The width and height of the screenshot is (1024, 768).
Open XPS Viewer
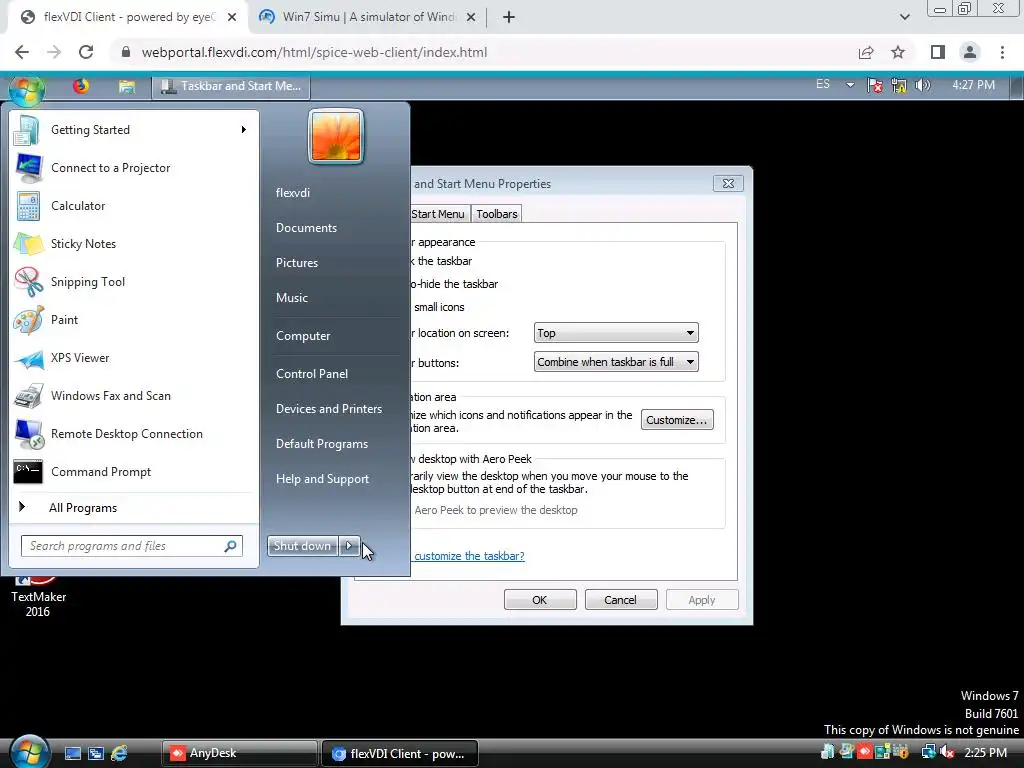tap(134, 358)
